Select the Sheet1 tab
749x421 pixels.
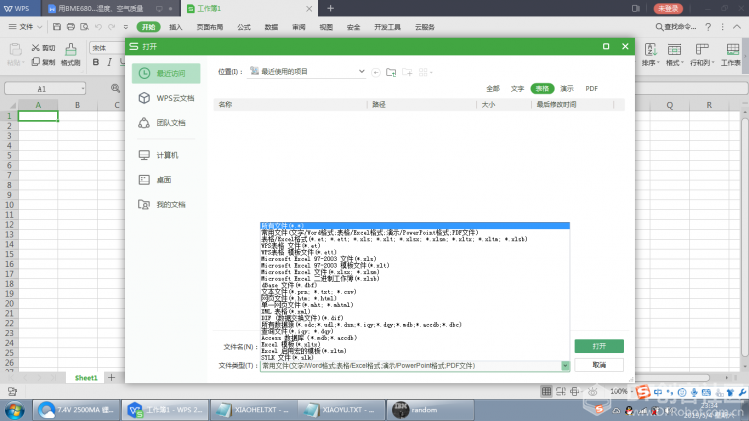[x=86, y=378]
